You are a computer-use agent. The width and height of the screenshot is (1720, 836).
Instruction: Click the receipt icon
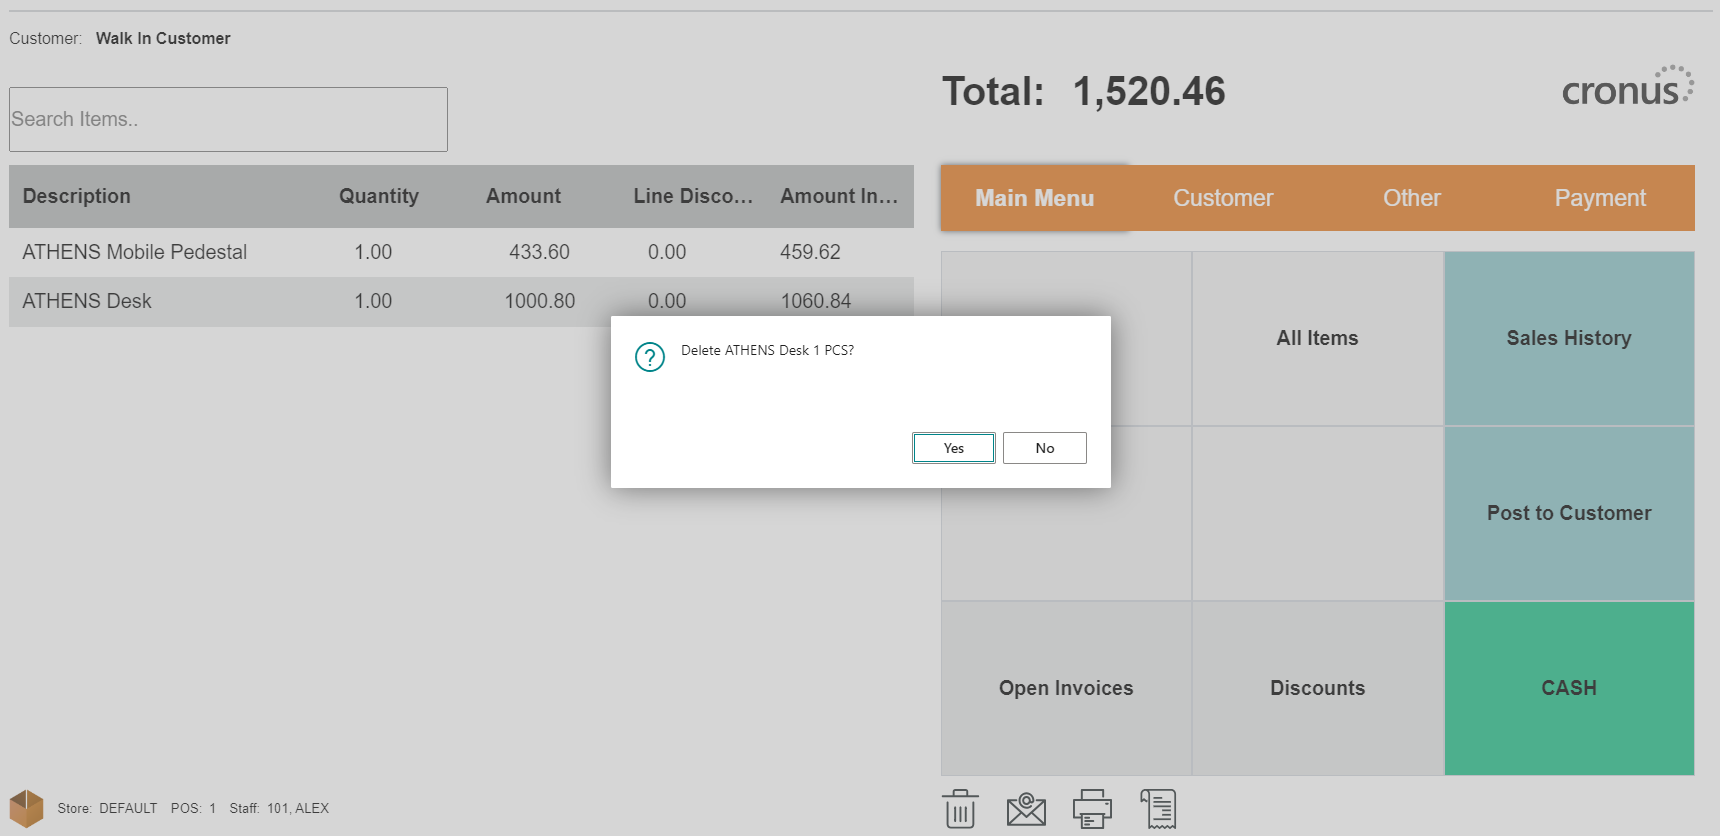1158,809
